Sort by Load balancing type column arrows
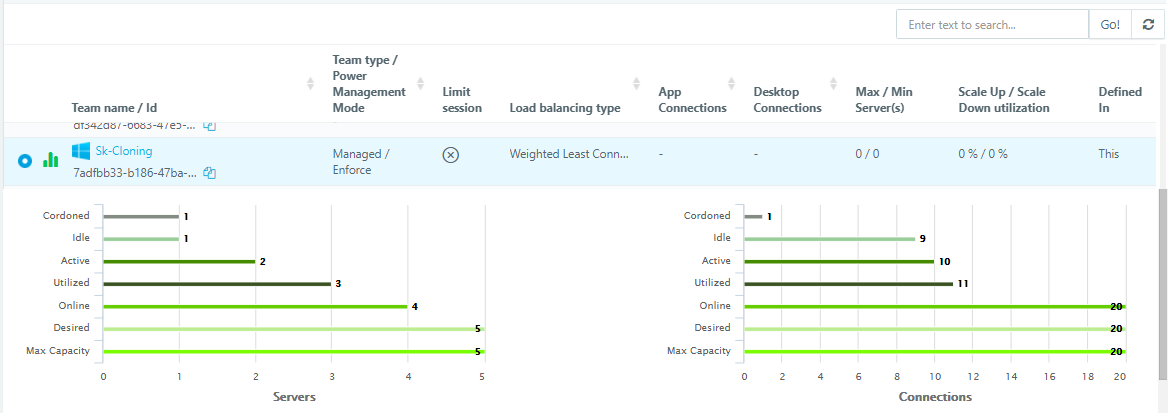This screenshot has height=413, width=1168. tap(636, 84)
